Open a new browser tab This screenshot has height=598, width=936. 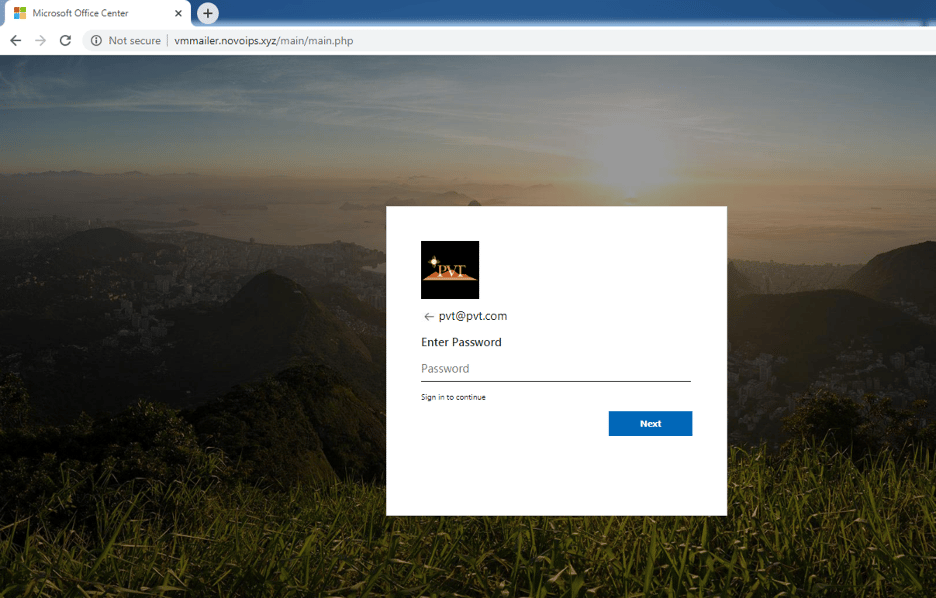point(208,13)
